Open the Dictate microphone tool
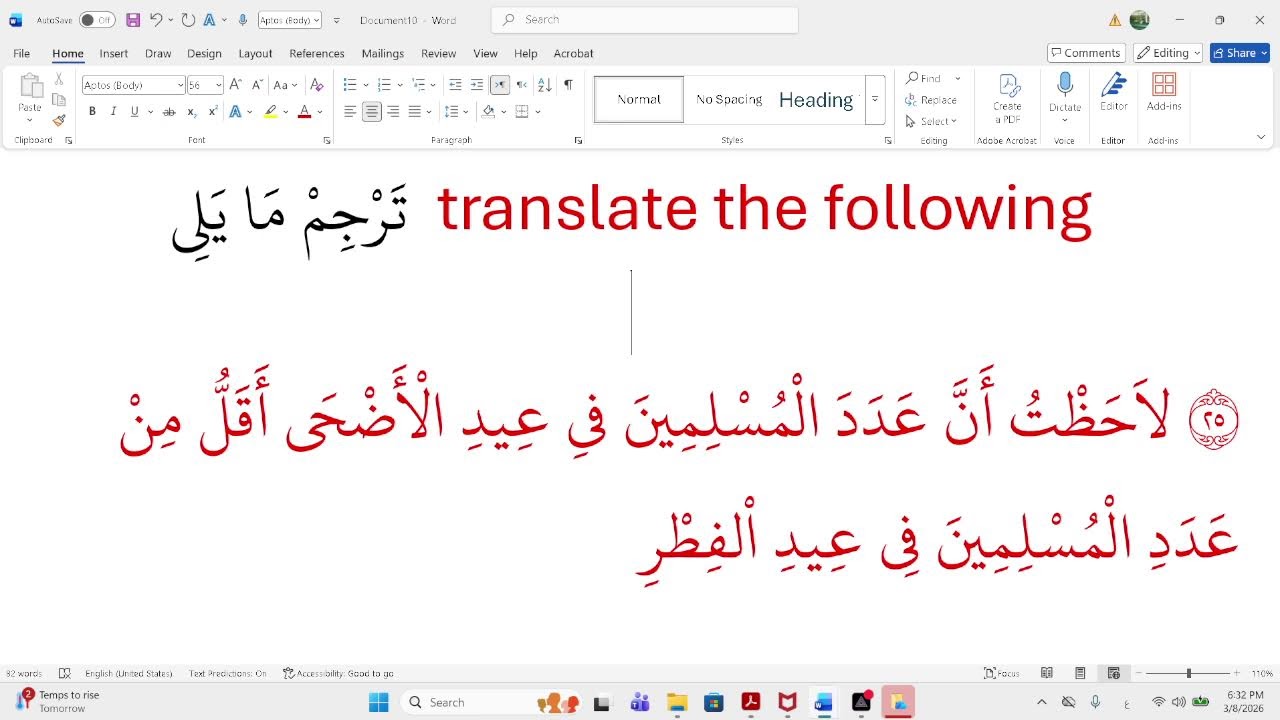 1065,97
